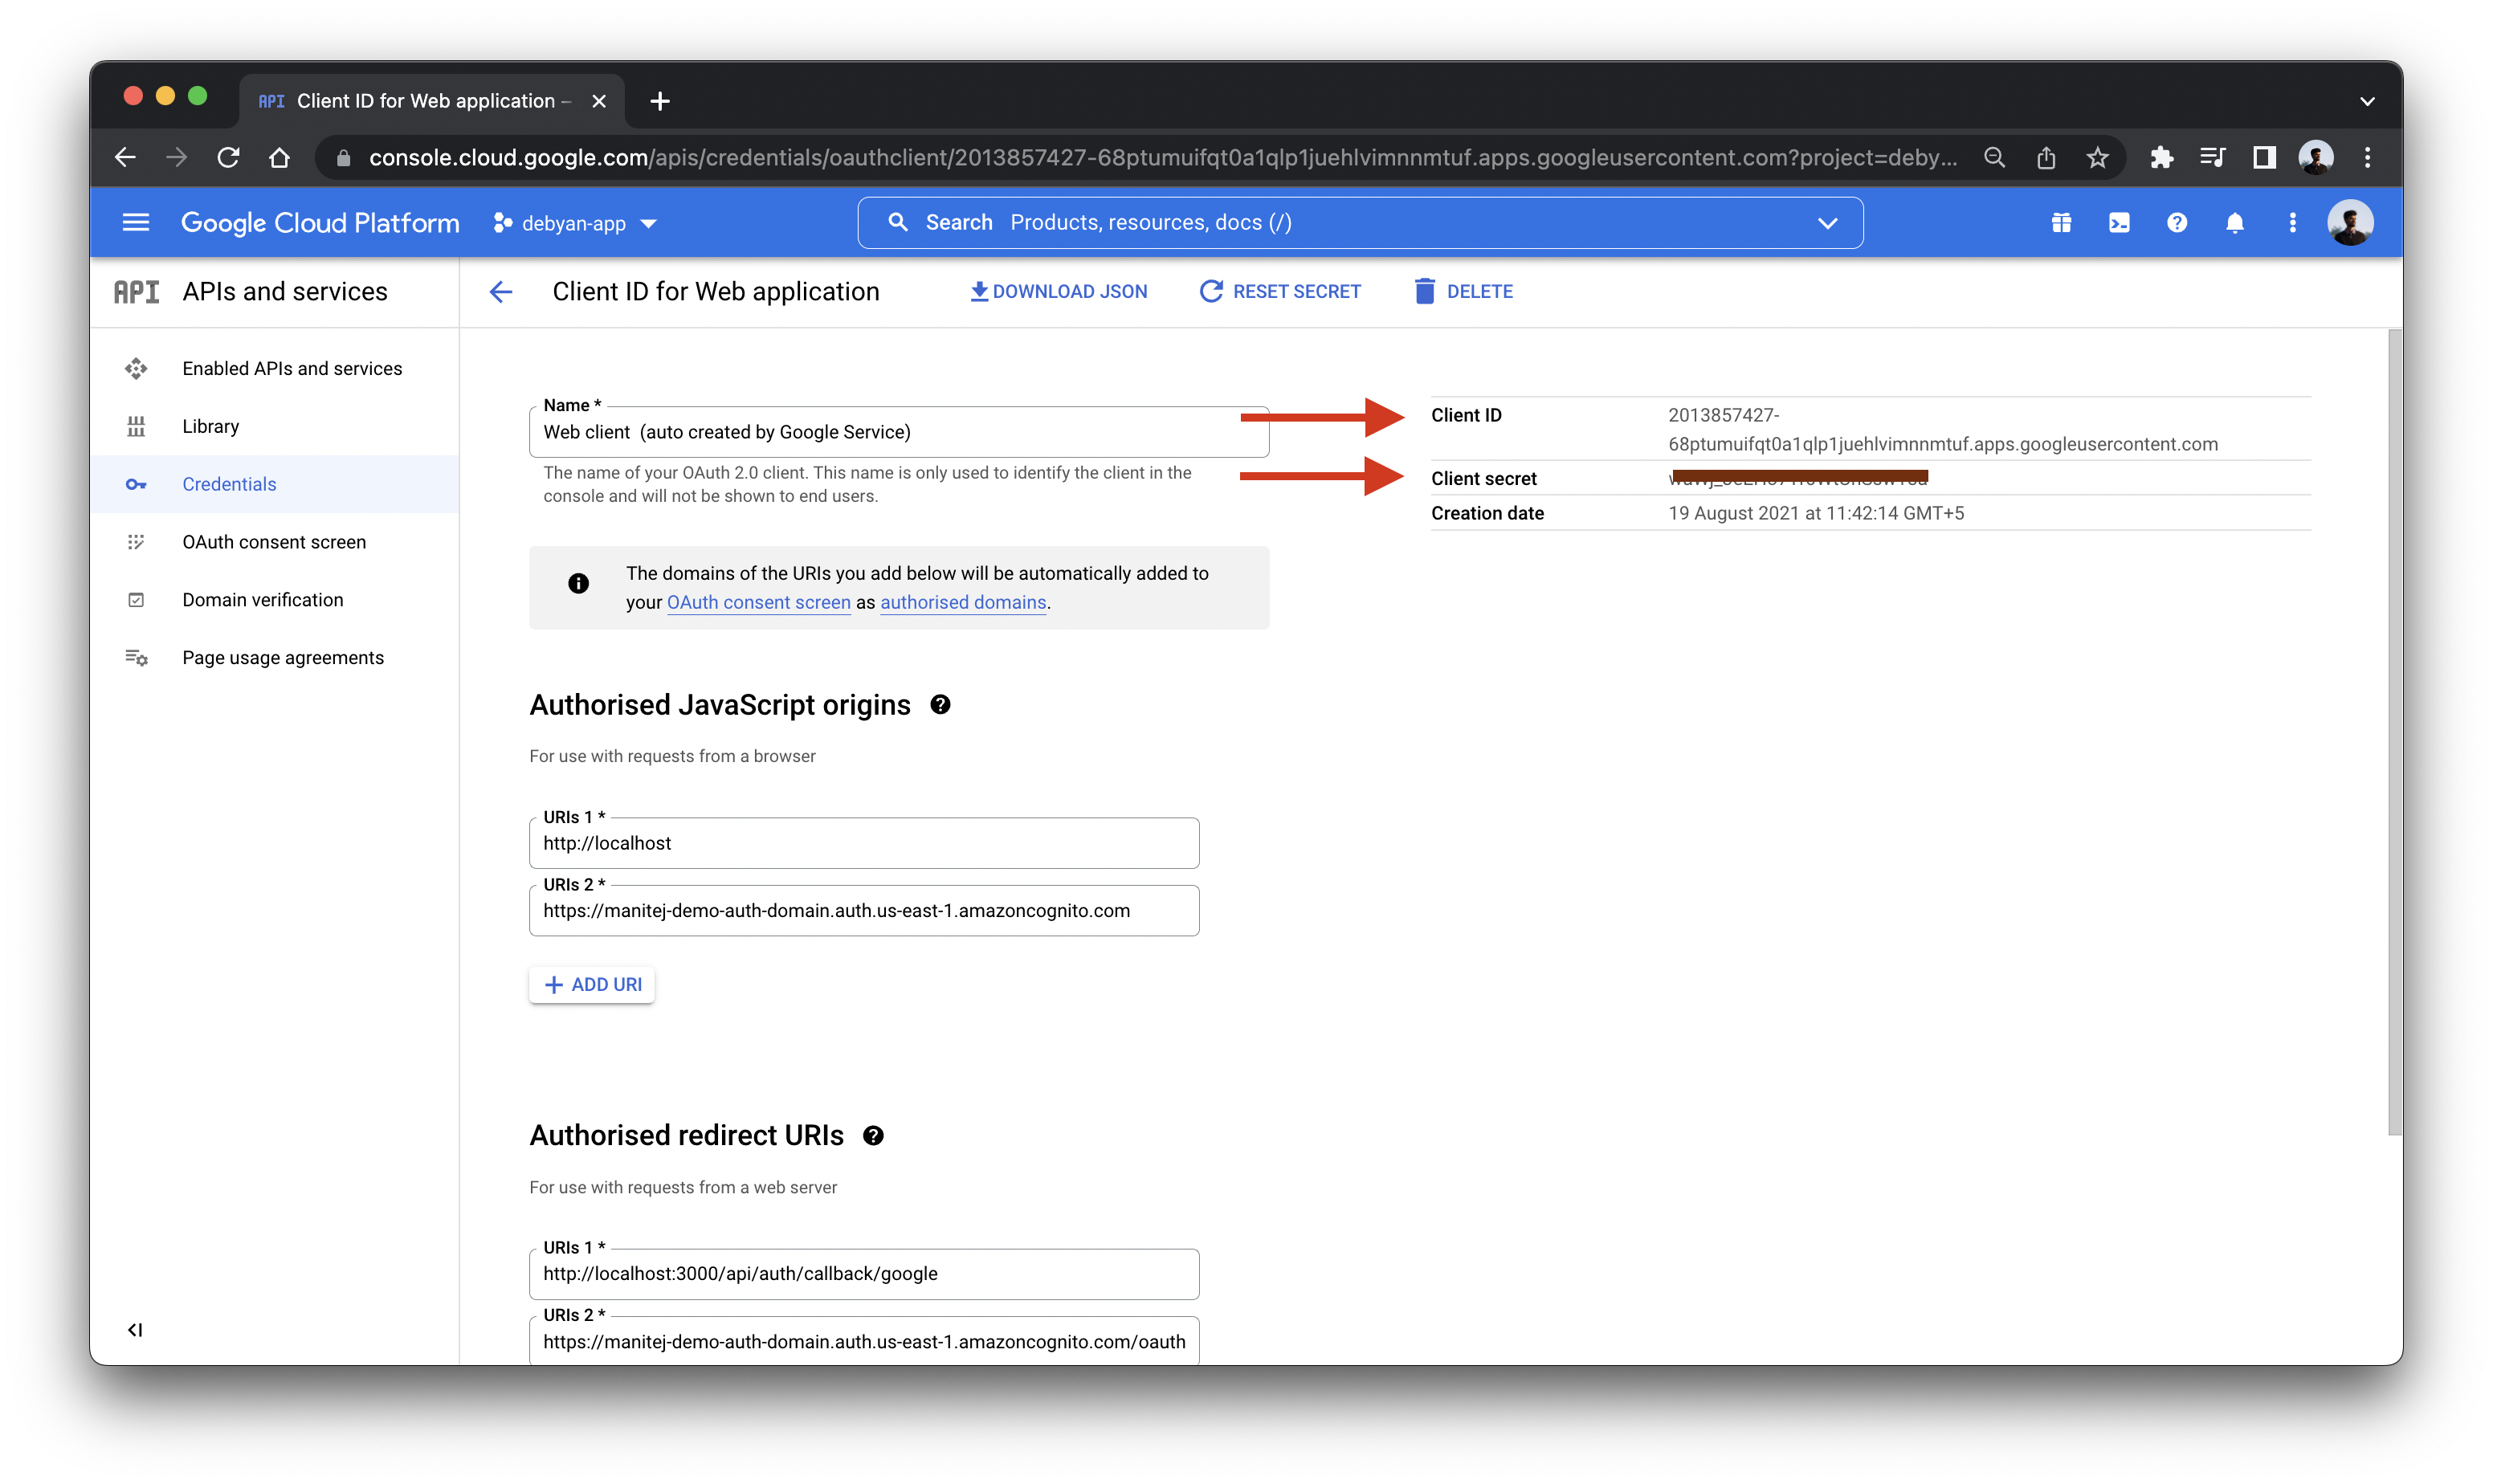The image size is (2493, 1484).
Task: Click the Google account avatar in header
Action: coord(2350,222)
